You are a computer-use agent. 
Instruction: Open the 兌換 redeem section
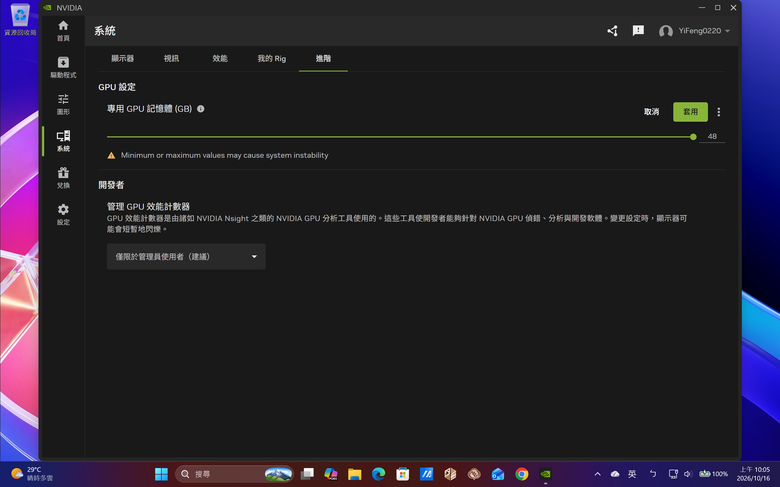click(63, 178)
